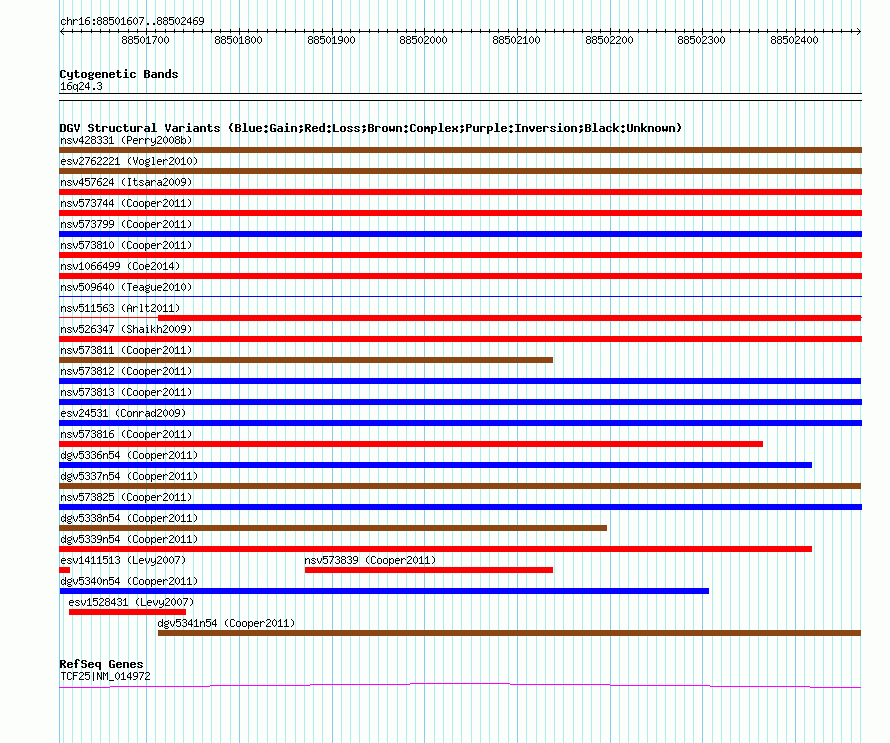Image resolution: width=890 pixels, height=743 pixels.
Task: Click the nsv509640 (Teague2010) label
Action: (x=126, y=287)
